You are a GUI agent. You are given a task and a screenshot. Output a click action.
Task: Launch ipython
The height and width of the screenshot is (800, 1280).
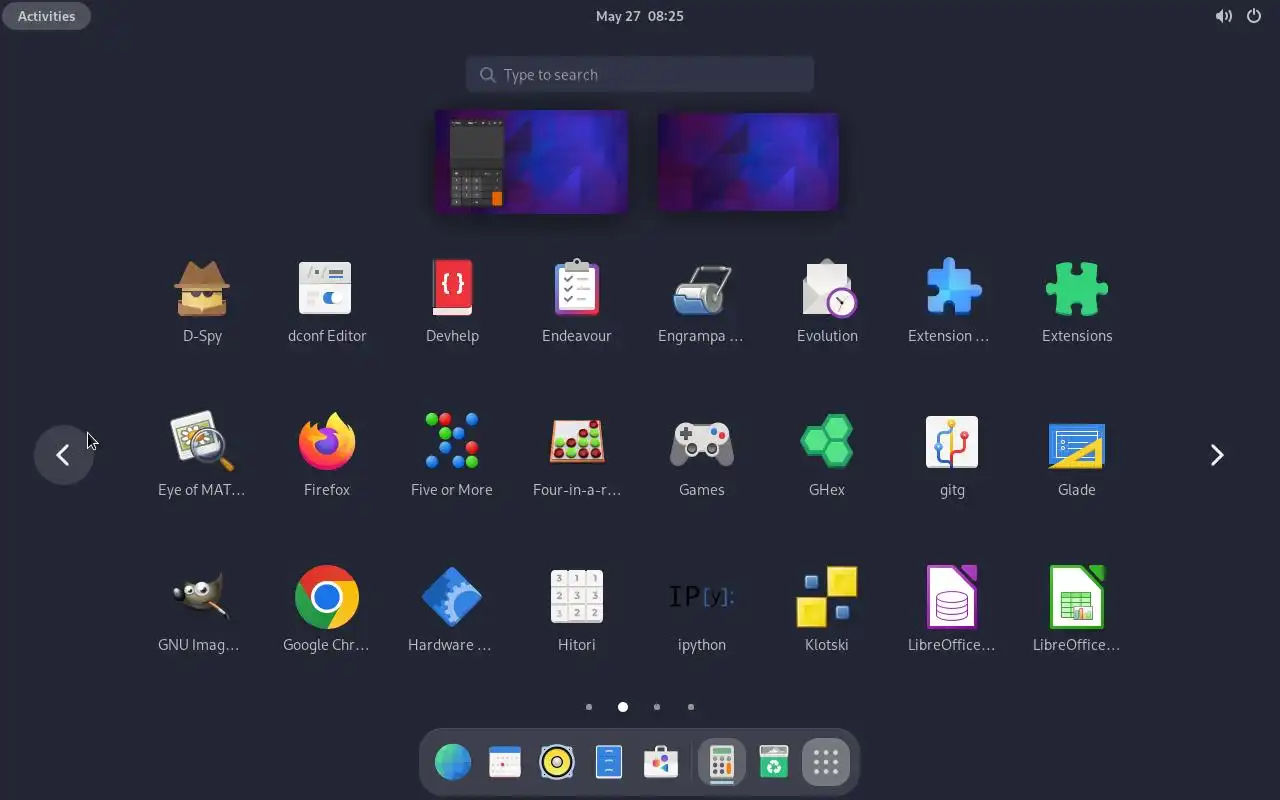[x=702, y=611]
